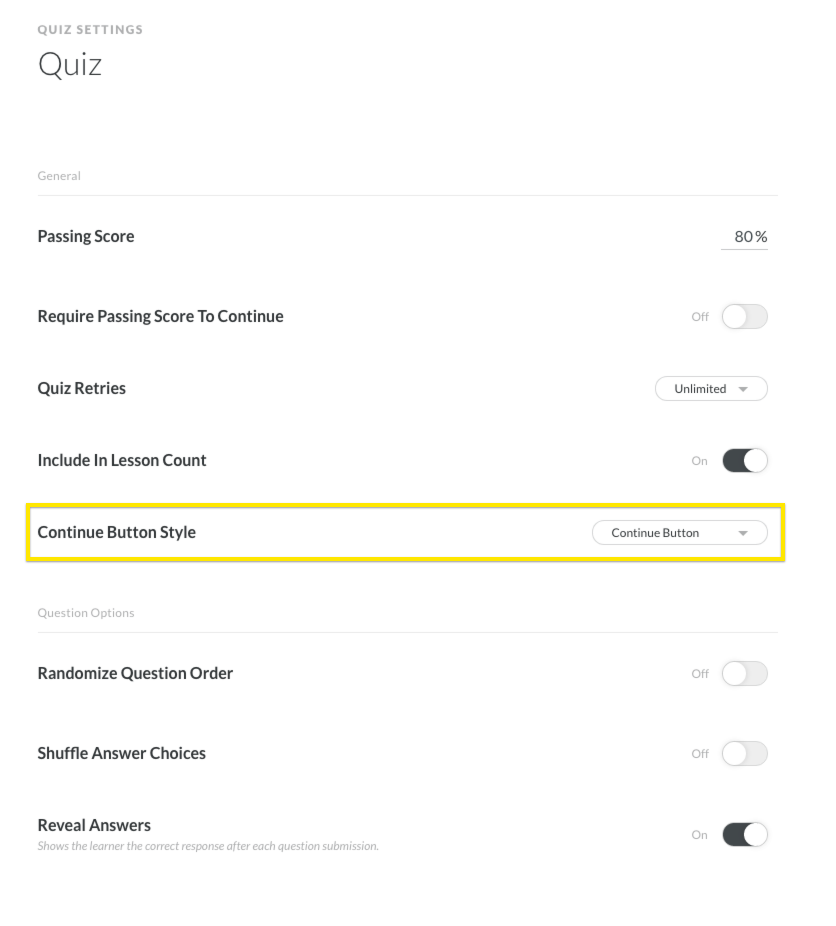
Task: Click the 'Continue Button Style' label
Action: point(117,533)
